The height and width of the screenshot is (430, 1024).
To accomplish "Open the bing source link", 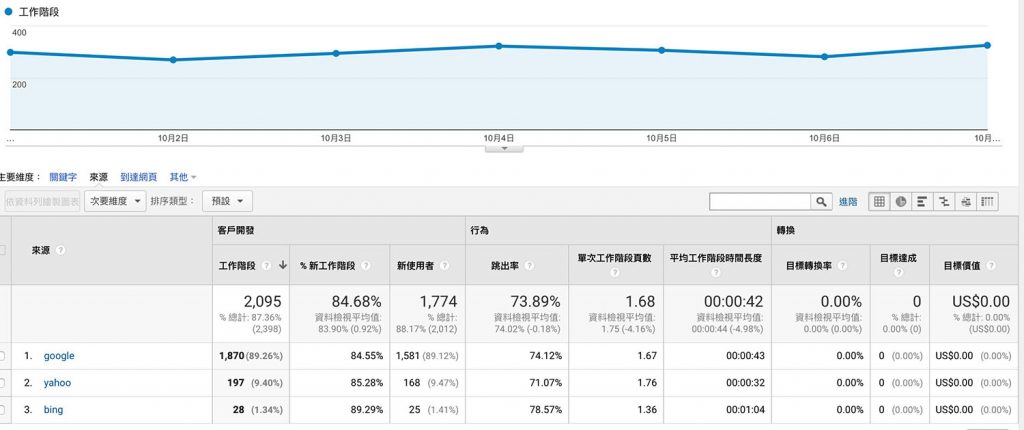I will [54, 410].
